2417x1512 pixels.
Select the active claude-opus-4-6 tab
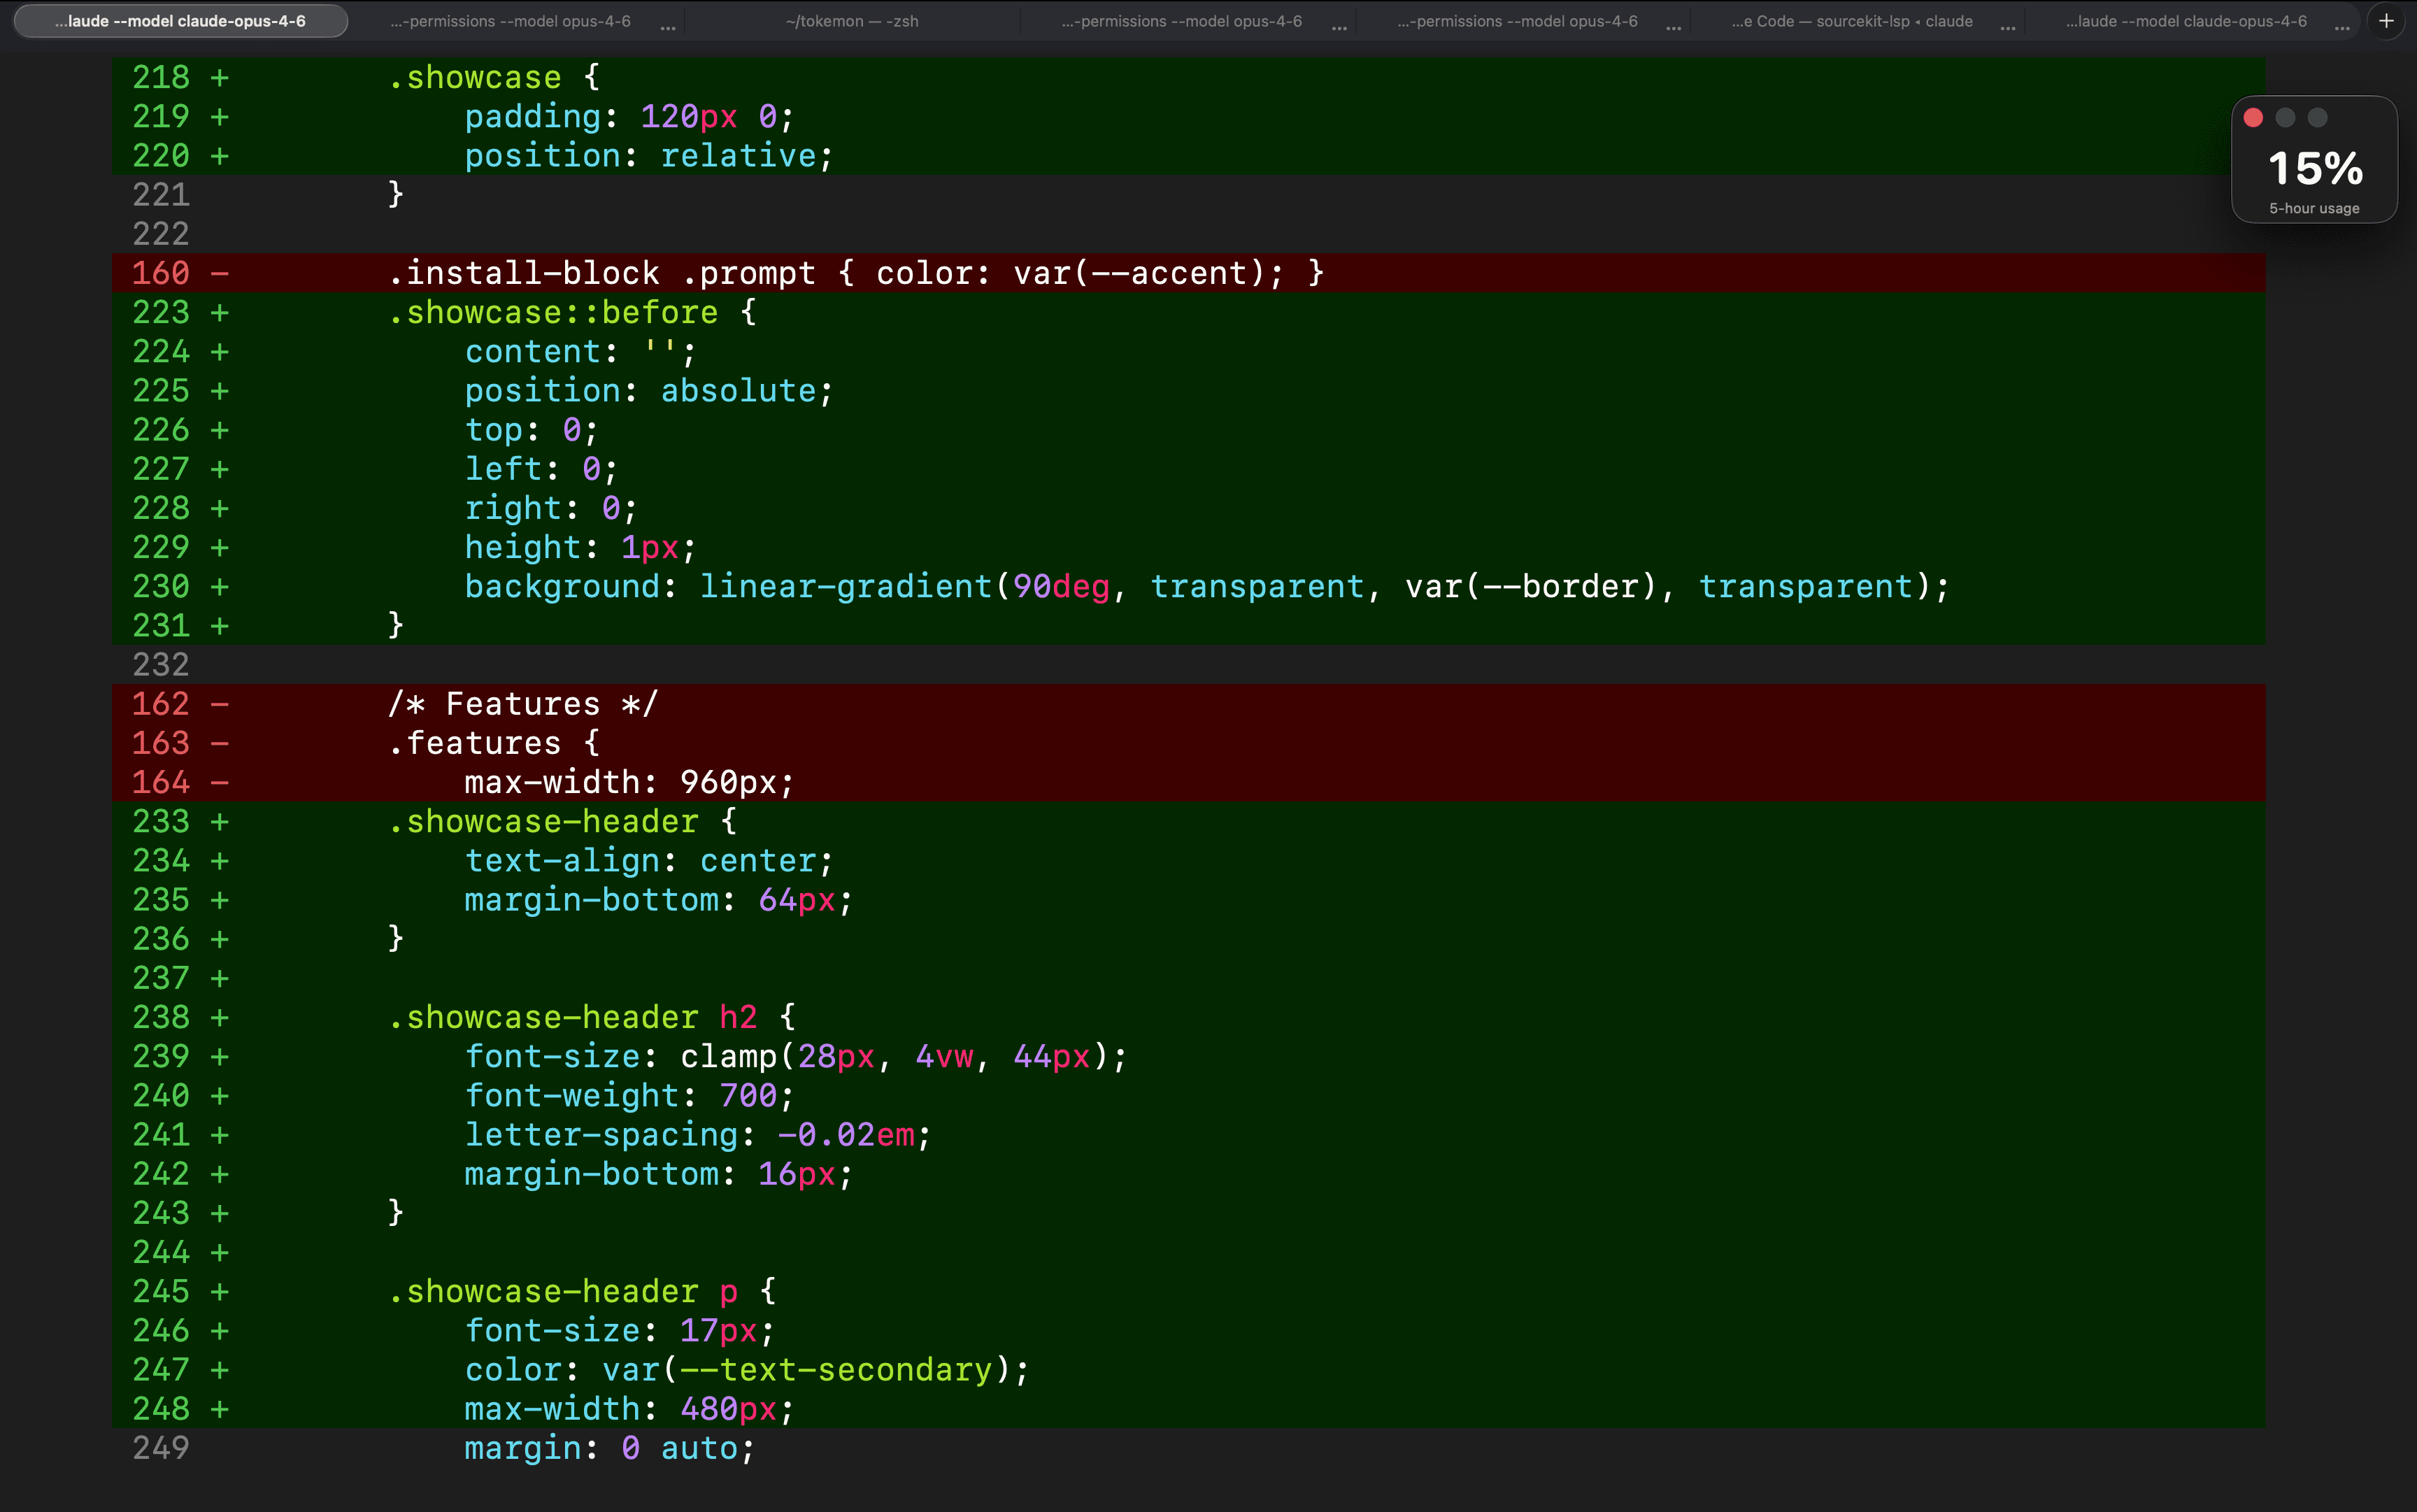[180, 20]
